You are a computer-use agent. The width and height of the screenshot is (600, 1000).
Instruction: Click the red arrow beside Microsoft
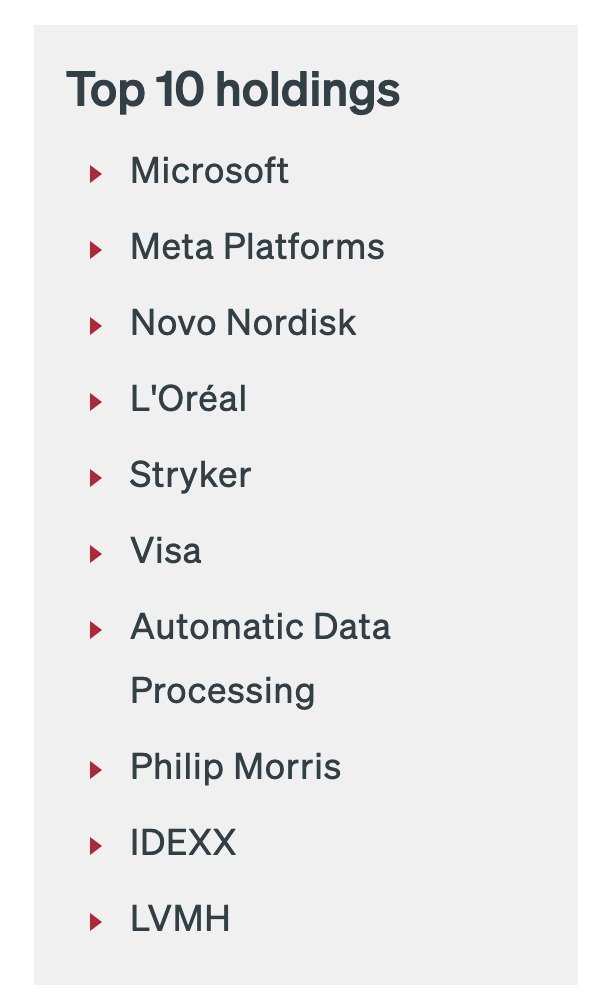pos(96,174)
